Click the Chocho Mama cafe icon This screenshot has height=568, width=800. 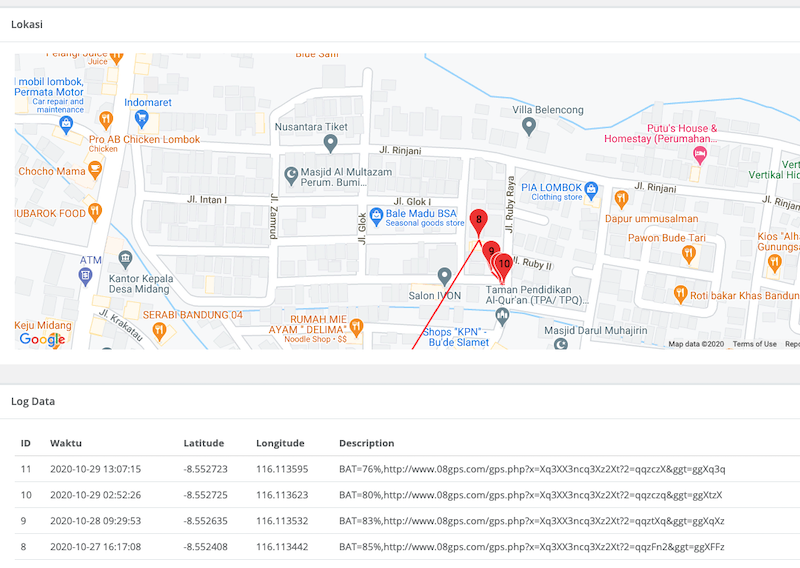pos(95,170)
